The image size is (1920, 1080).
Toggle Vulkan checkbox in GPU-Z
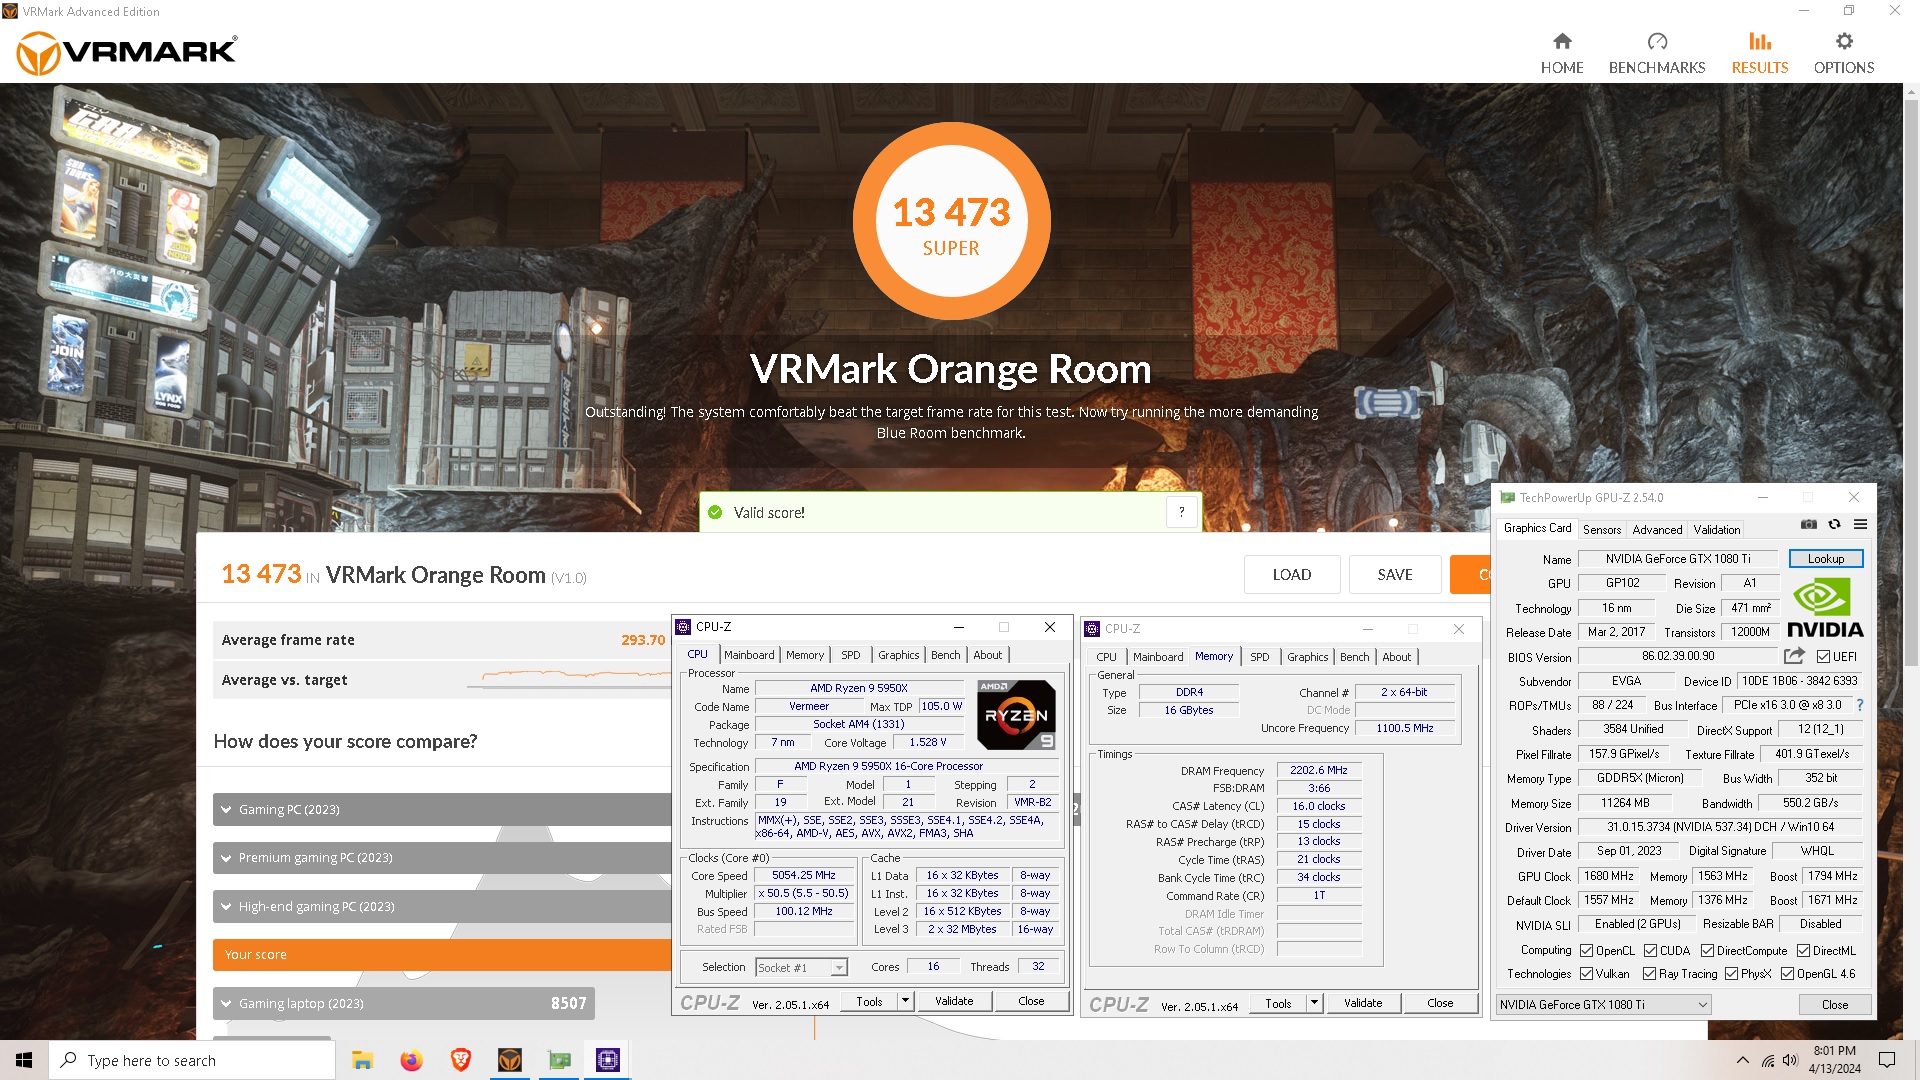[1586, 974]
